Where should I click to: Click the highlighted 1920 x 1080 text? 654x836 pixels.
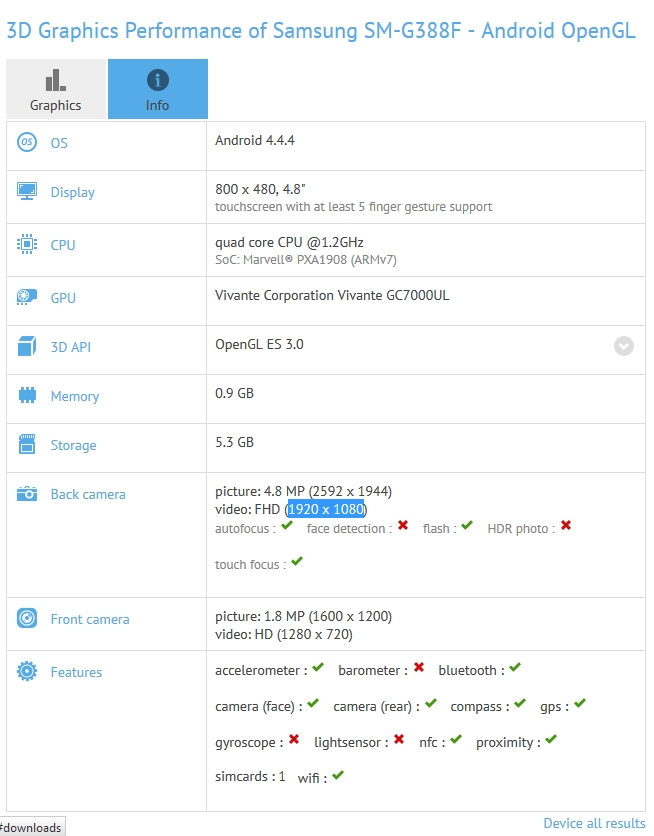click(x=326, y=510)
